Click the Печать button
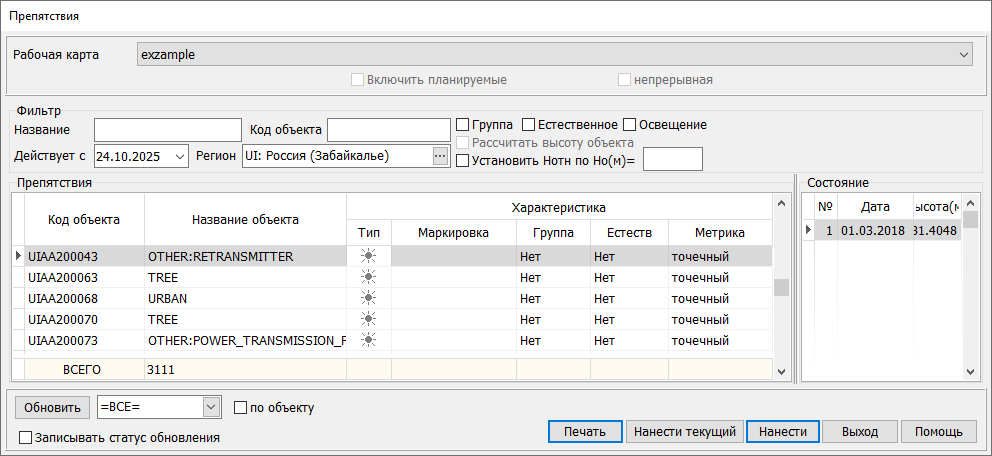992x456 pixels. [x=585, y=432]
